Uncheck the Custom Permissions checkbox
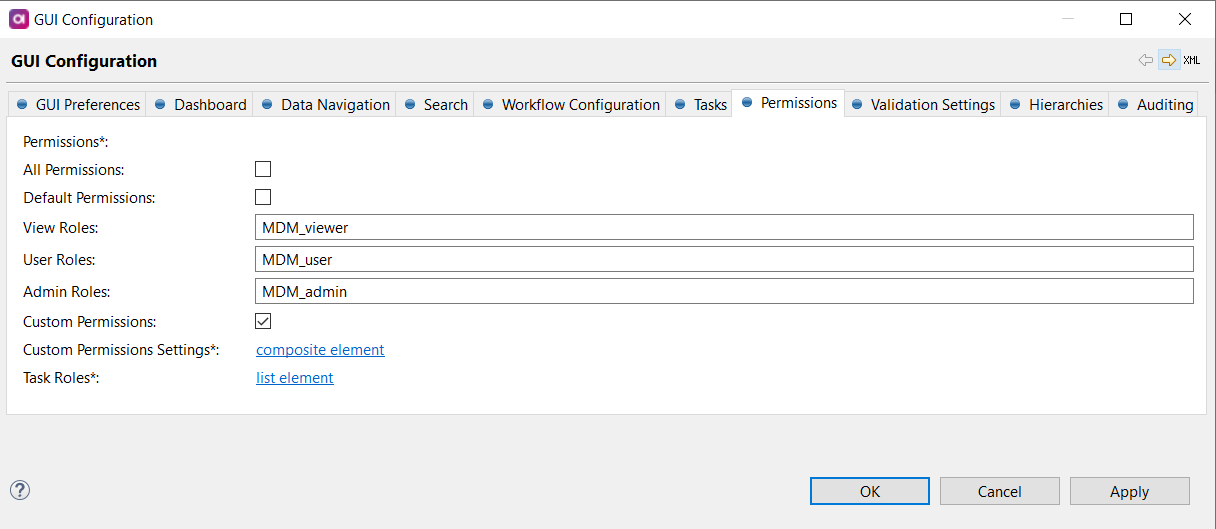 [263, 321]
